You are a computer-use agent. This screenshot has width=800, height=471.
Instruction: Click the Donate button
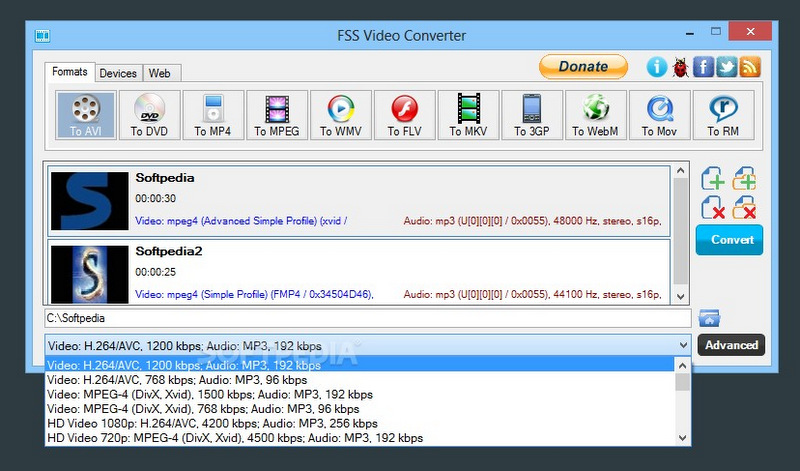point(583,66)
